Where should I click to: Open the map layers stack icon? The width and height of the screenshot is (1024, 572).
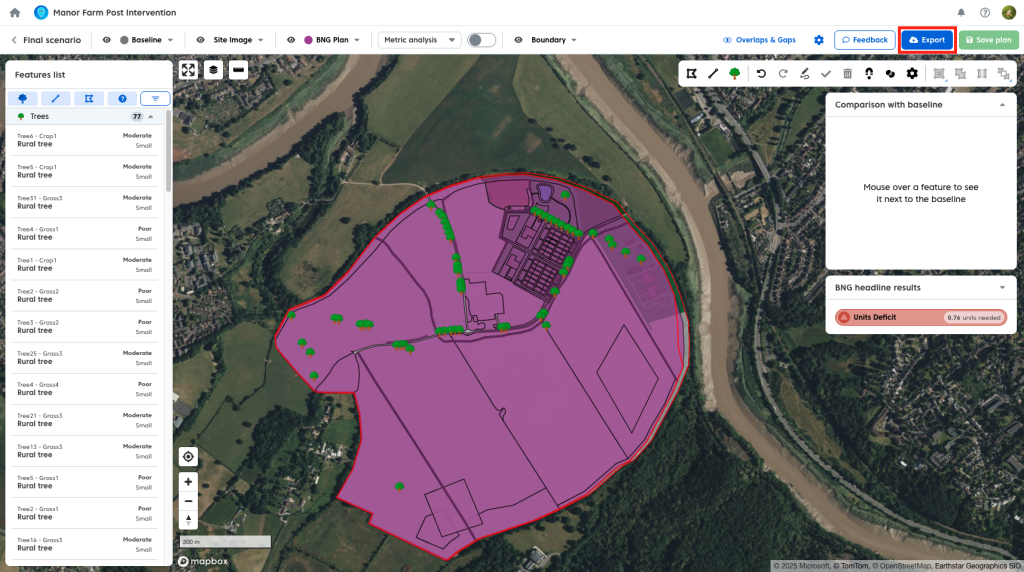[x=213, y=70]
